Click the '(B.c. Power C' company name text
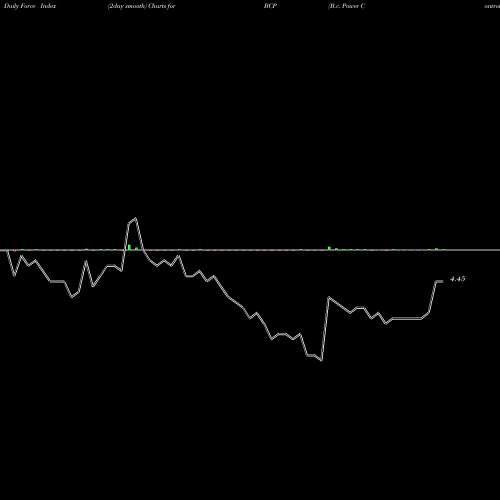Image resolution: width=500 pixels, height=500 pixels. tap(346, 6)
